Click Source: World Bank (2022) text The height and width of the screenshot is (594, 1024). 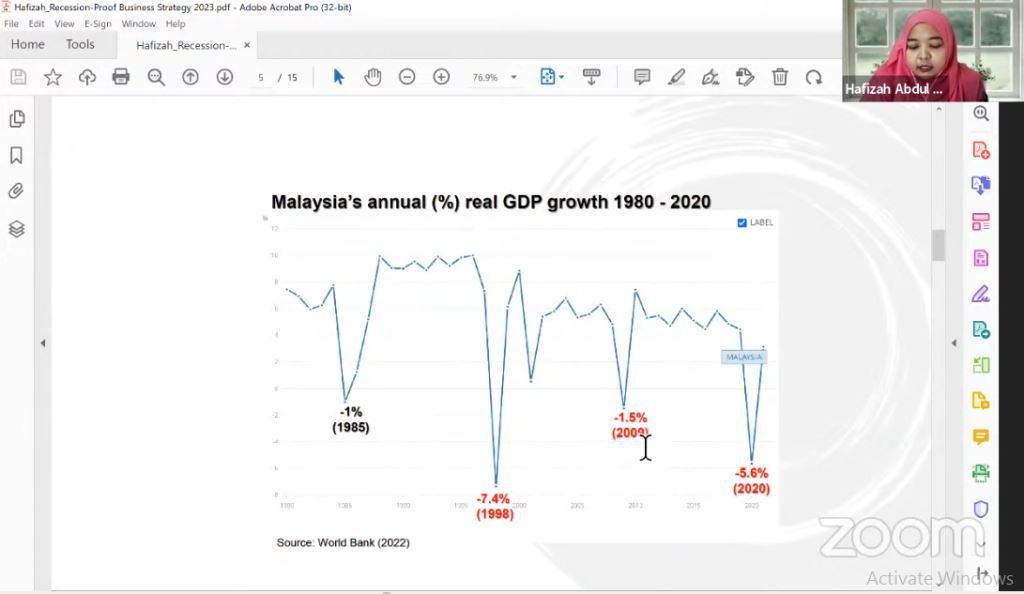[343, 542]
